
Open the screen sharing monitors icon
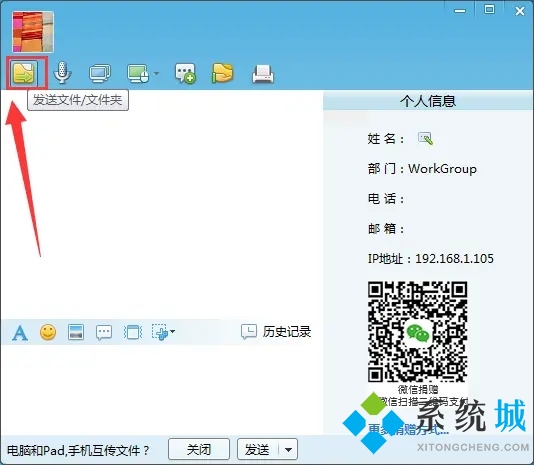tap(100, 74)
